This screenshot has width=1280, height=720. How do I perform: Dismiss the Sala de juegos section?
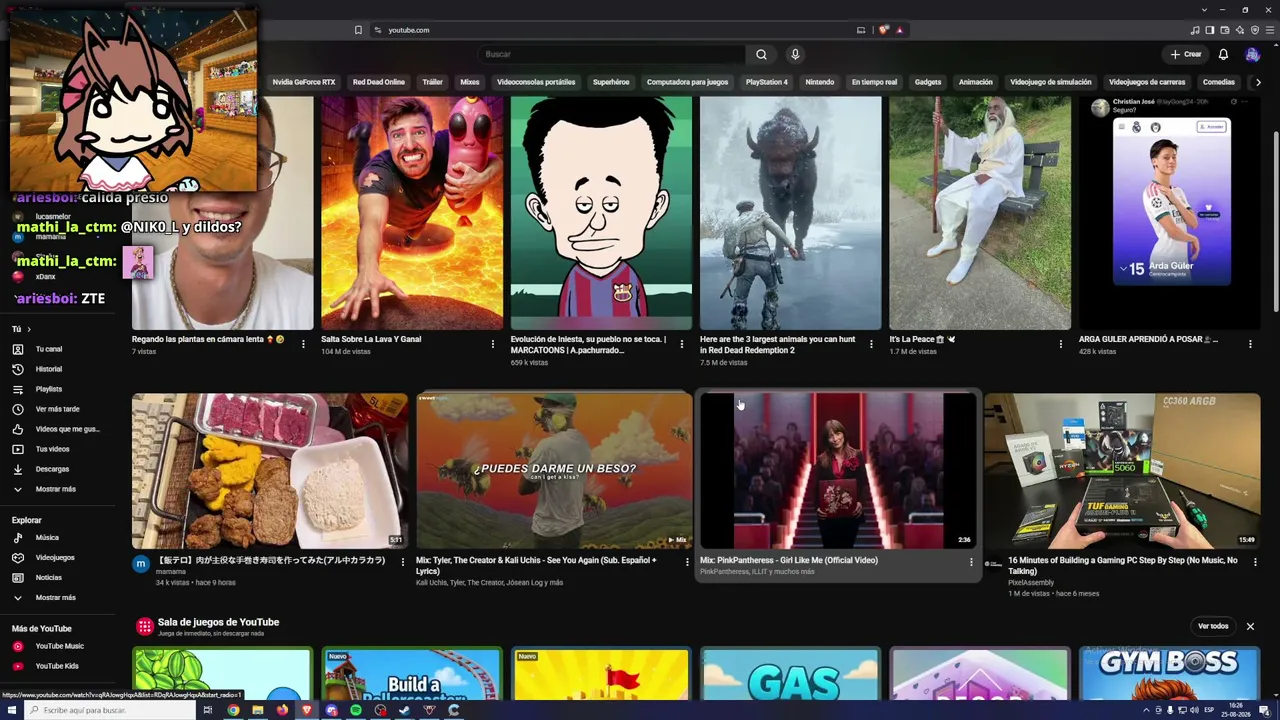[x=1250, y=626]
